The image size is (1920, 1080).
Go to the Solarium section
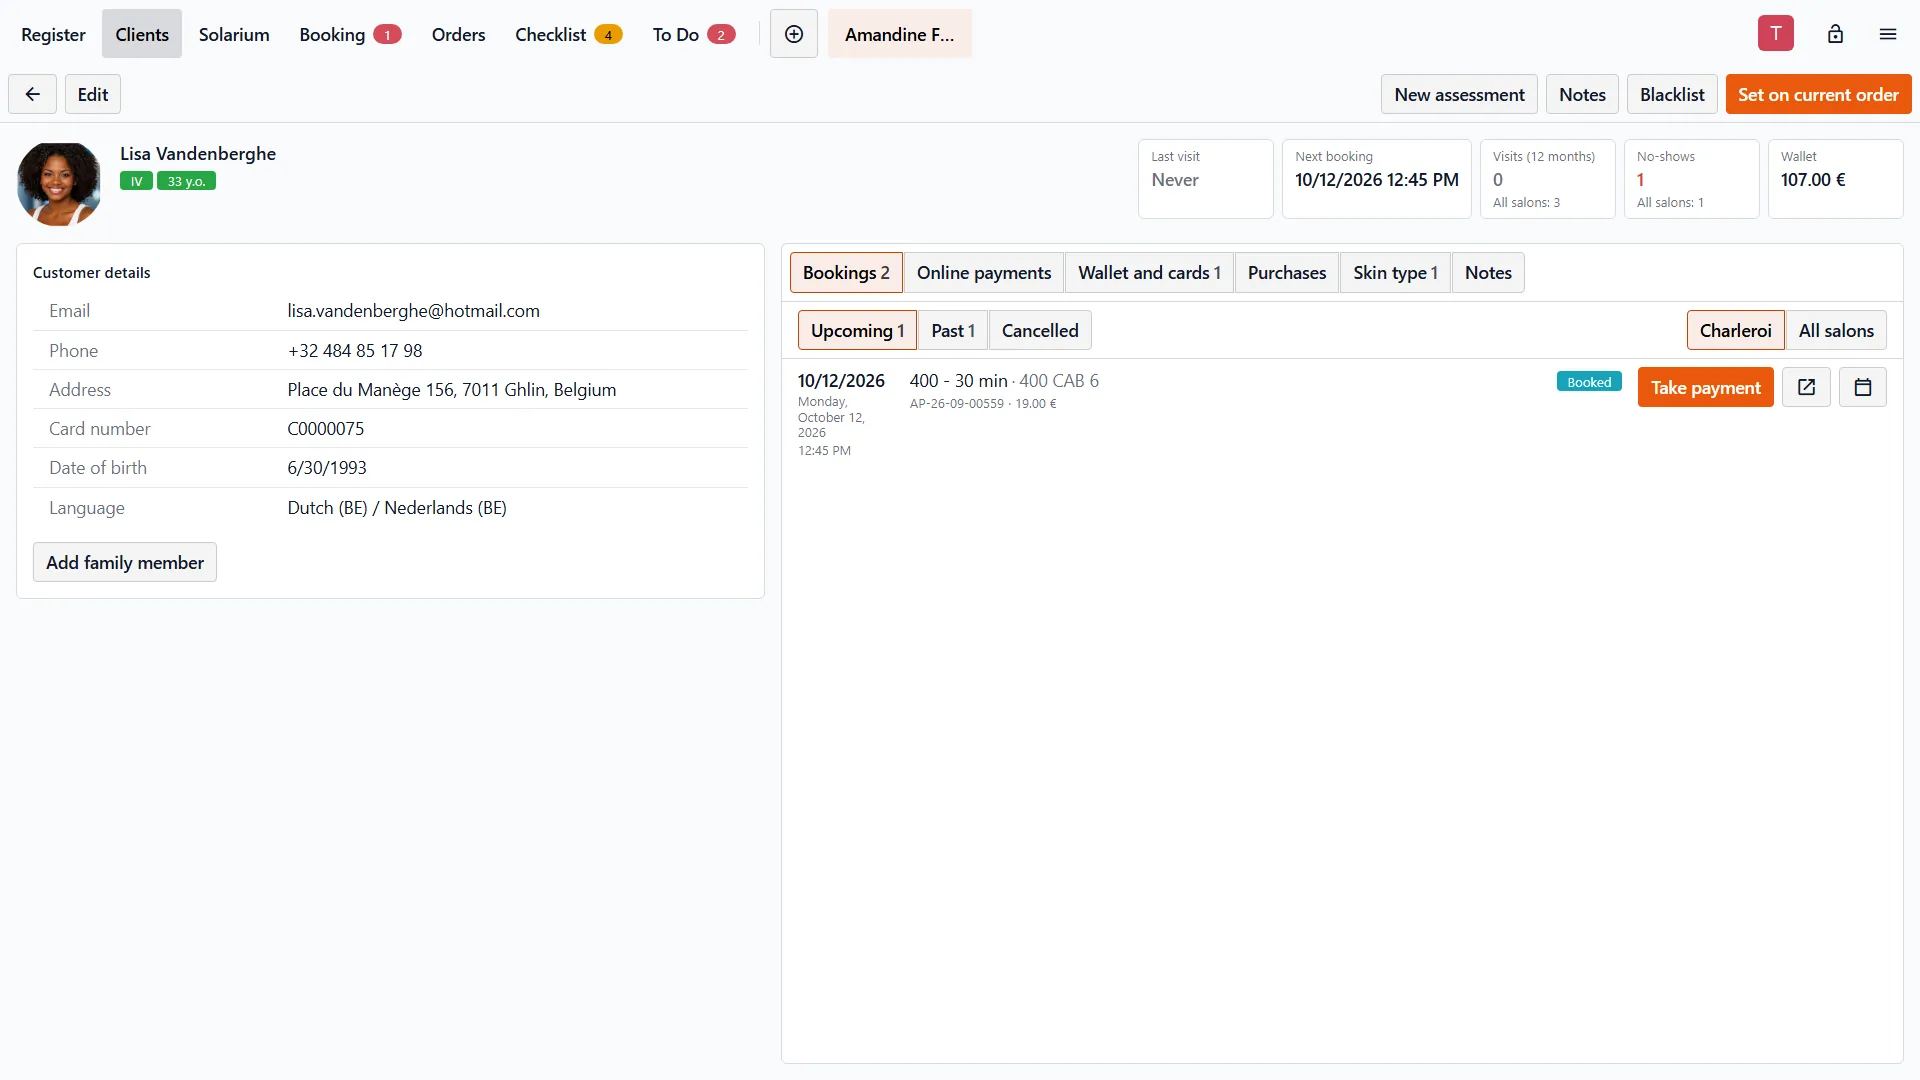point(234,34)
